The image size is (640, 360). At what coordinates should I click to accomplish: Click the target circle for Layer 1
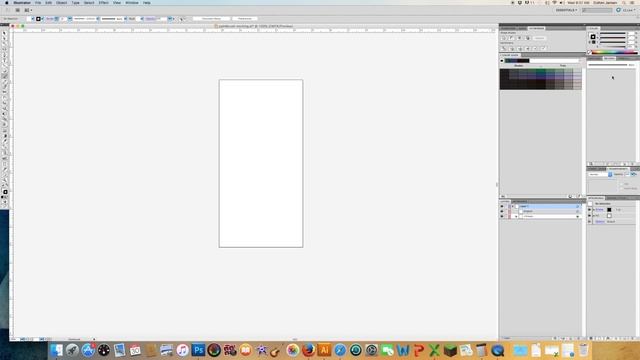[x=578, y=207]
